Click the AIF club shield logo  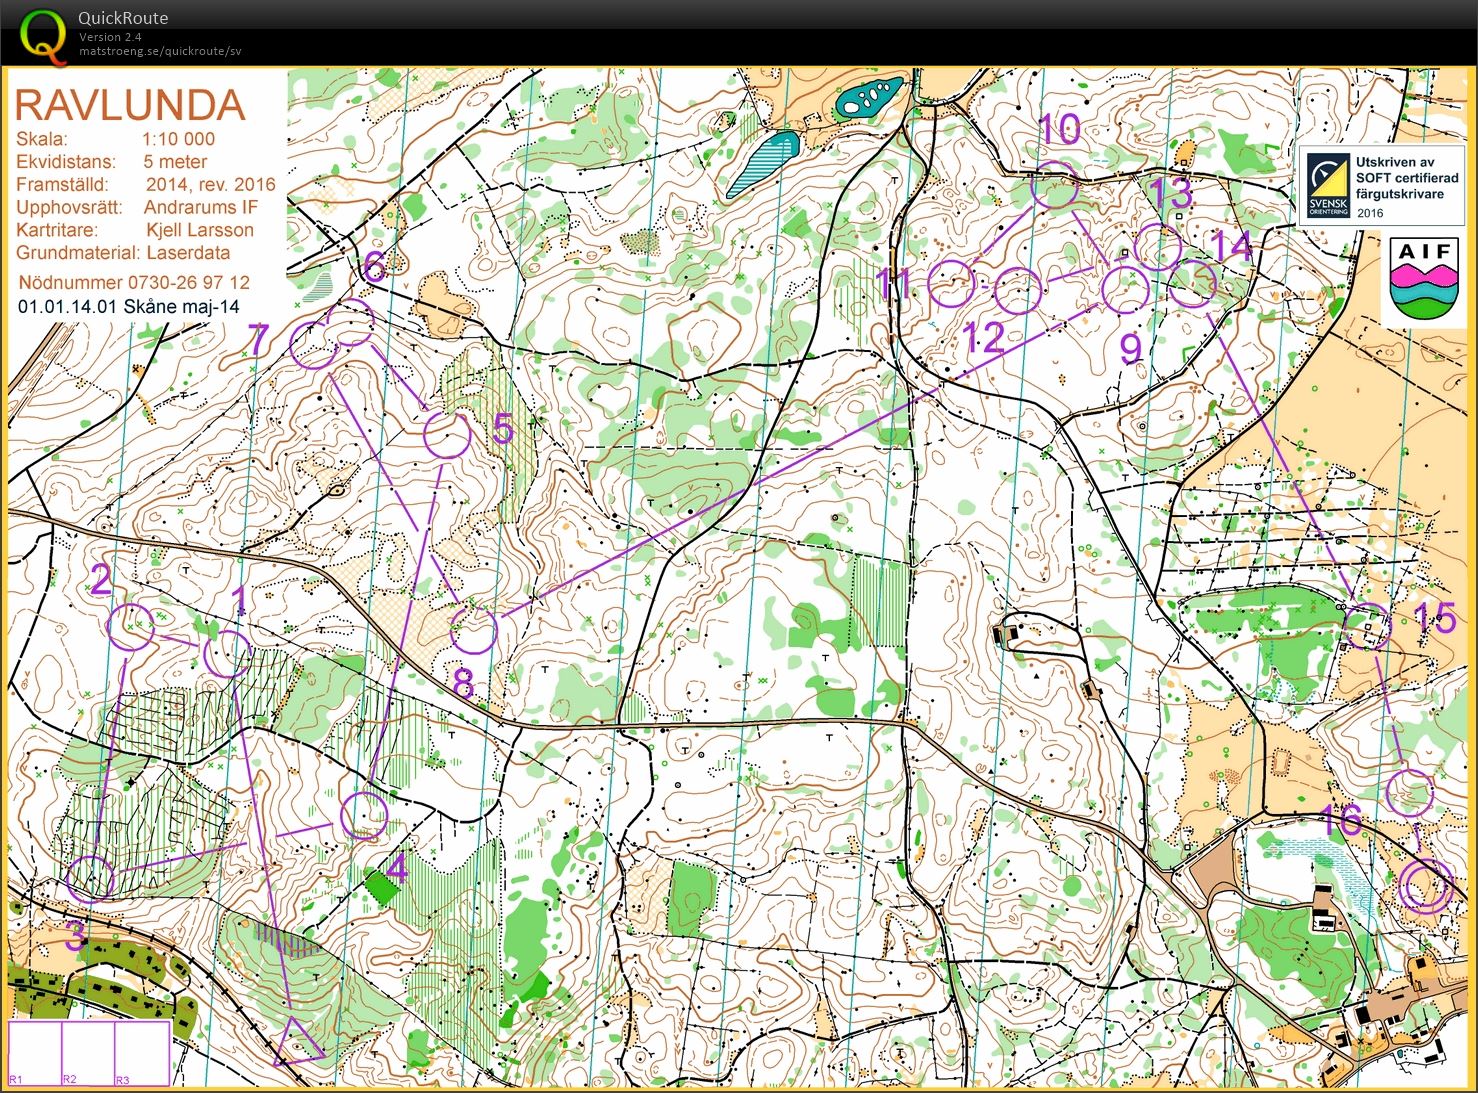[x=1425, y=279]
